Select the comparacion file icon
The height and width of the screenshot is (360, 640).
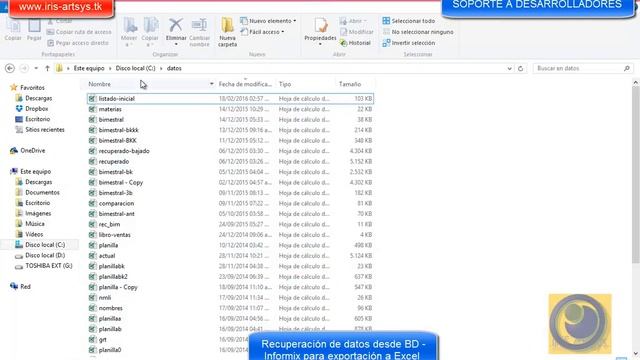pos(92,203)
